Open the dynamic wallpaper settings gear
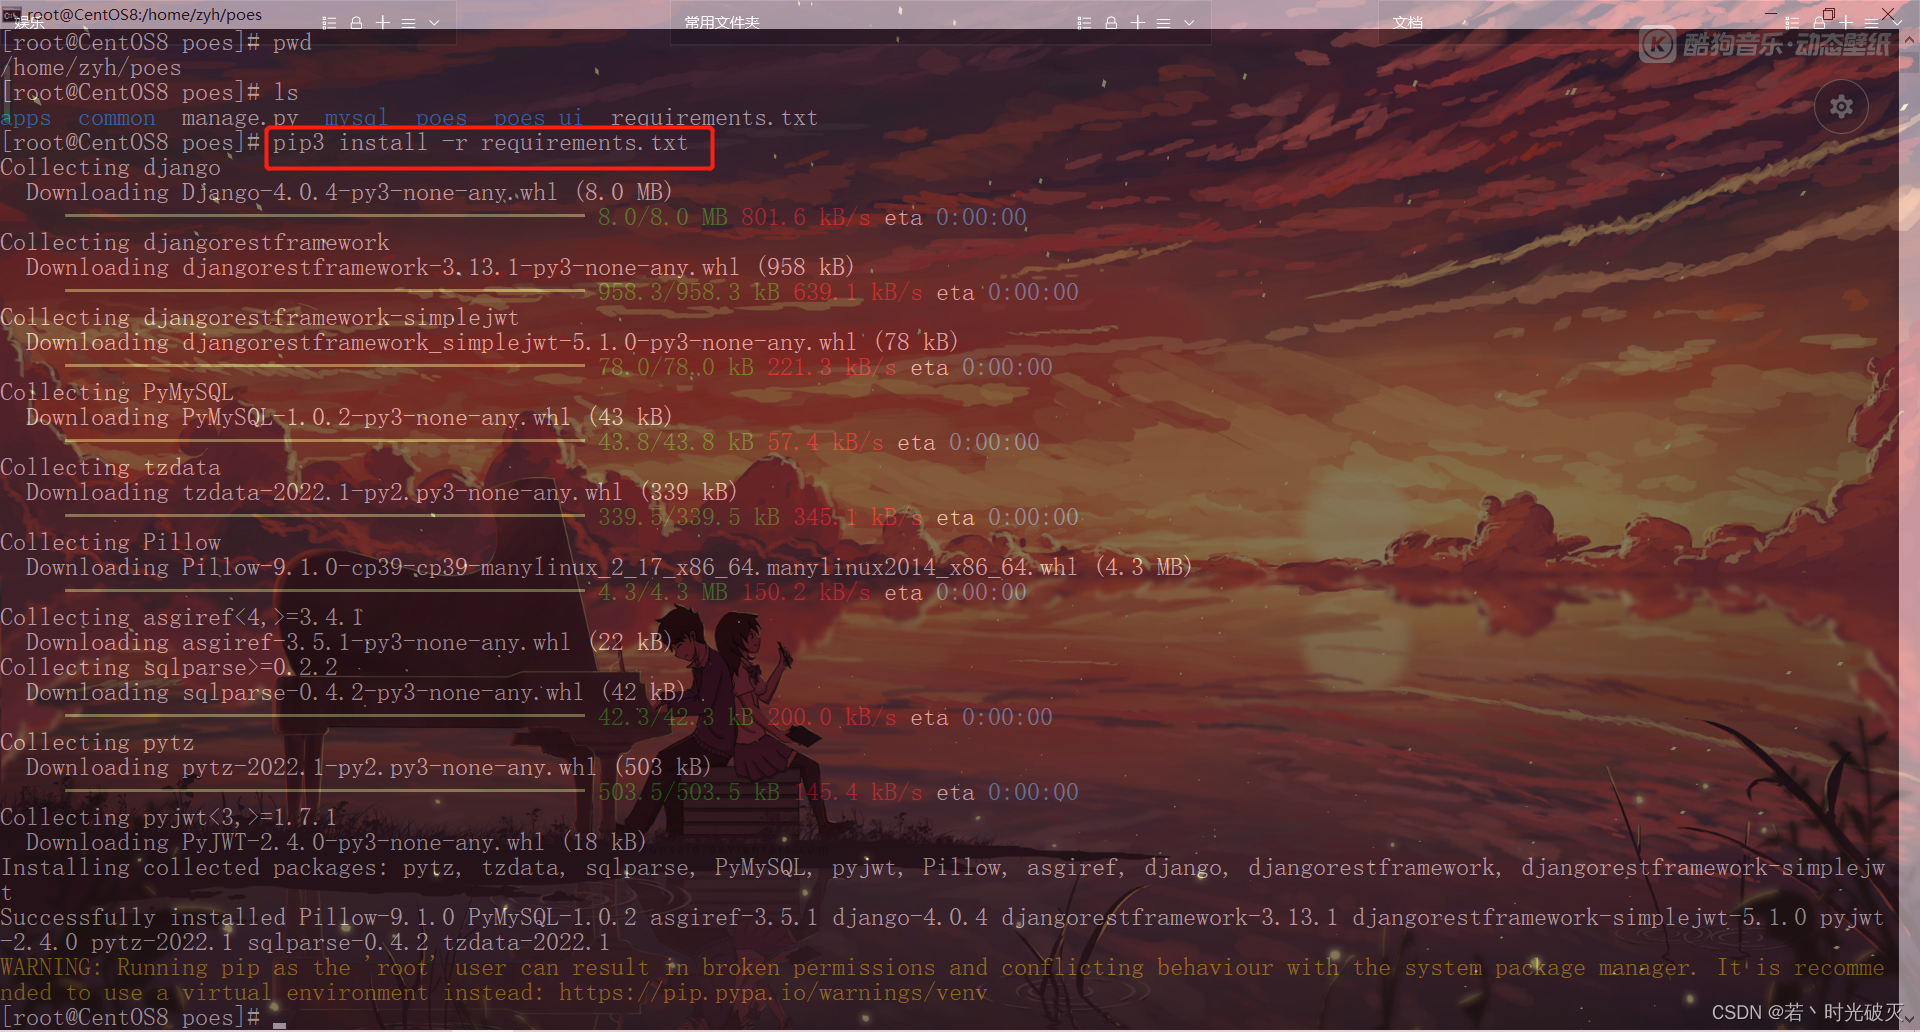 (1841, 106)
